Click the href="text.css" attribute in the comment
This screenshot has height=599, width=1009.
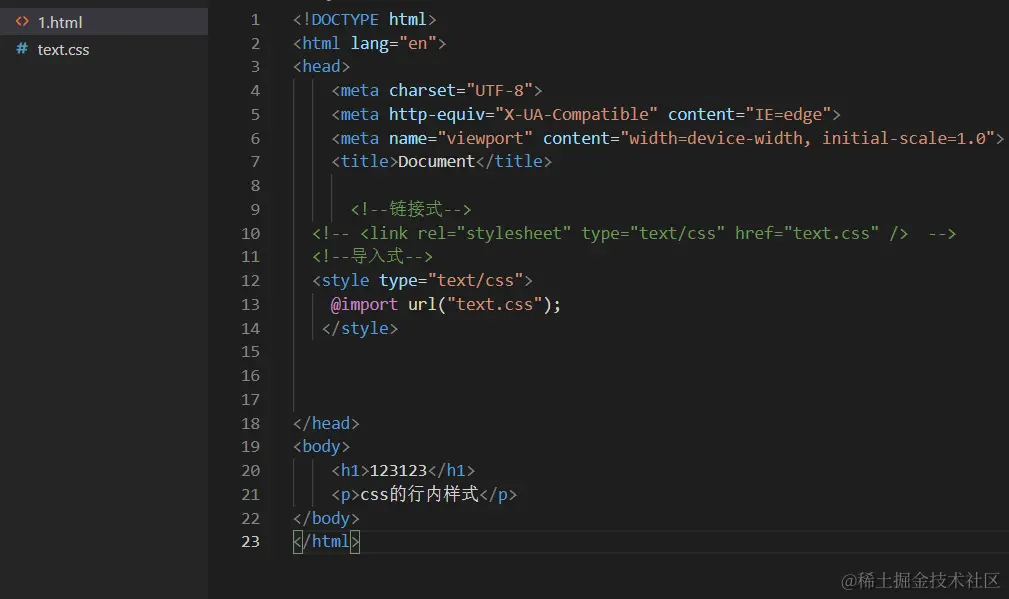pyautogui.click(x=807, y=234)
